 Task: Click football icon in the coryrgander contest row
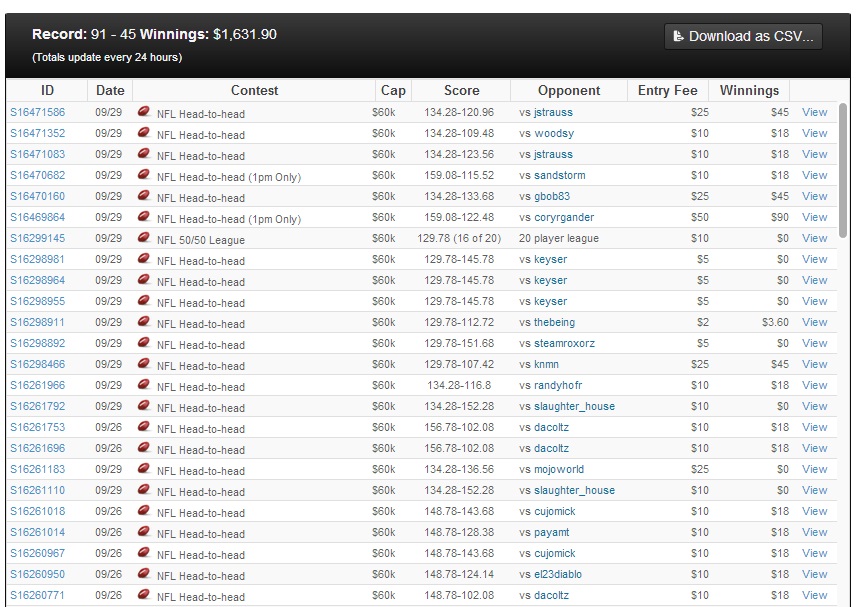(144, 217)
